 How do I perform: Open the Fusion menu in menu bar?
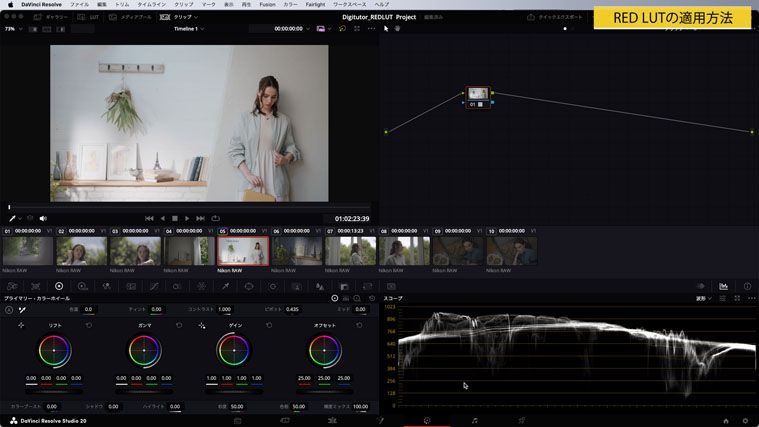[x=267, y=4]
